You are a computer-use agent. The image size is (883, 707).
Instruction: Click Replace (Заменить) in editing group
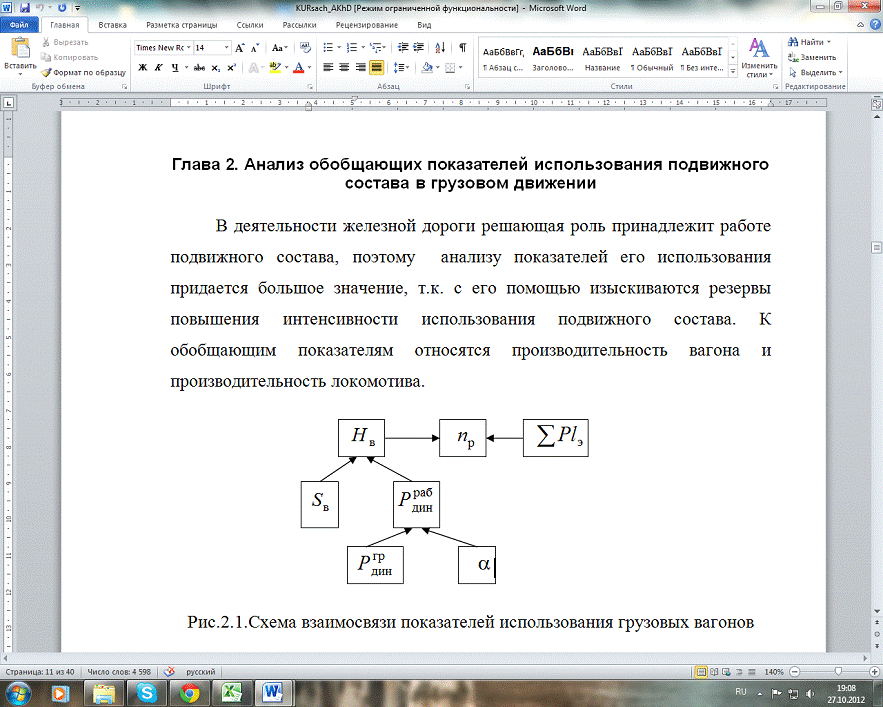coord(812,57)
